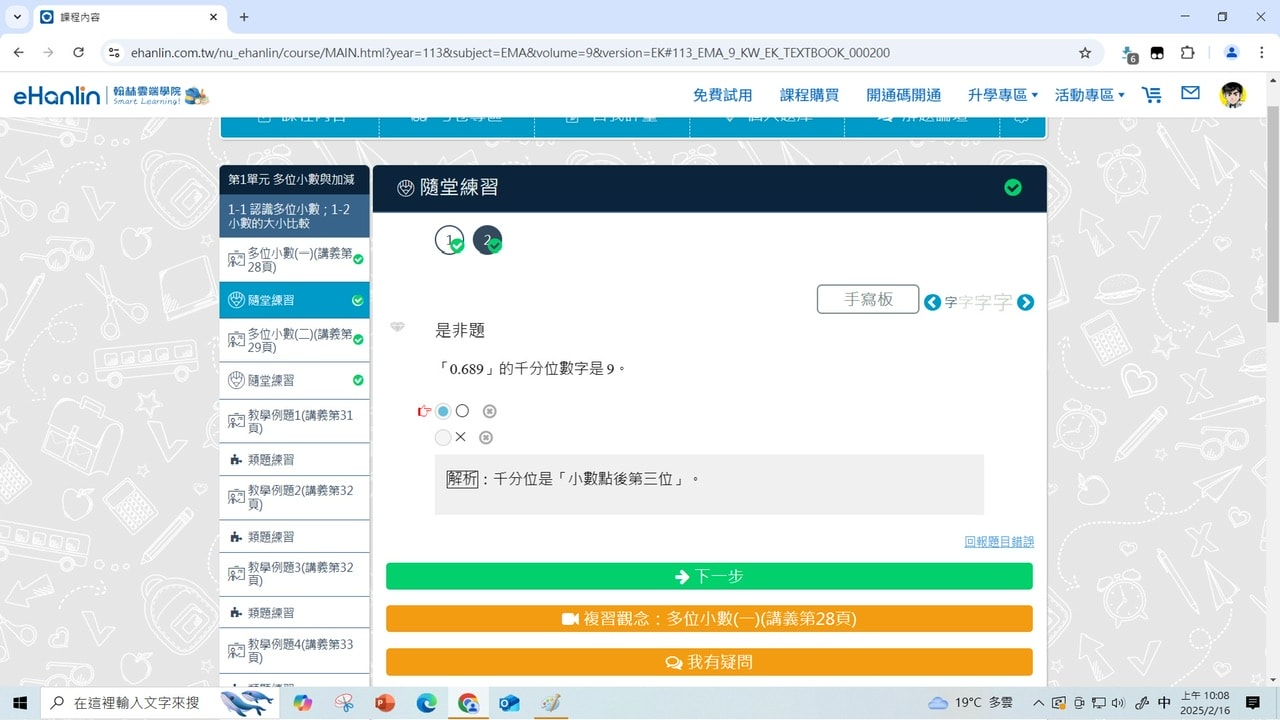Open the Windows Start menu
Image resolution: width=1280 pixels, height=720 pixels.
coord(18,703)
